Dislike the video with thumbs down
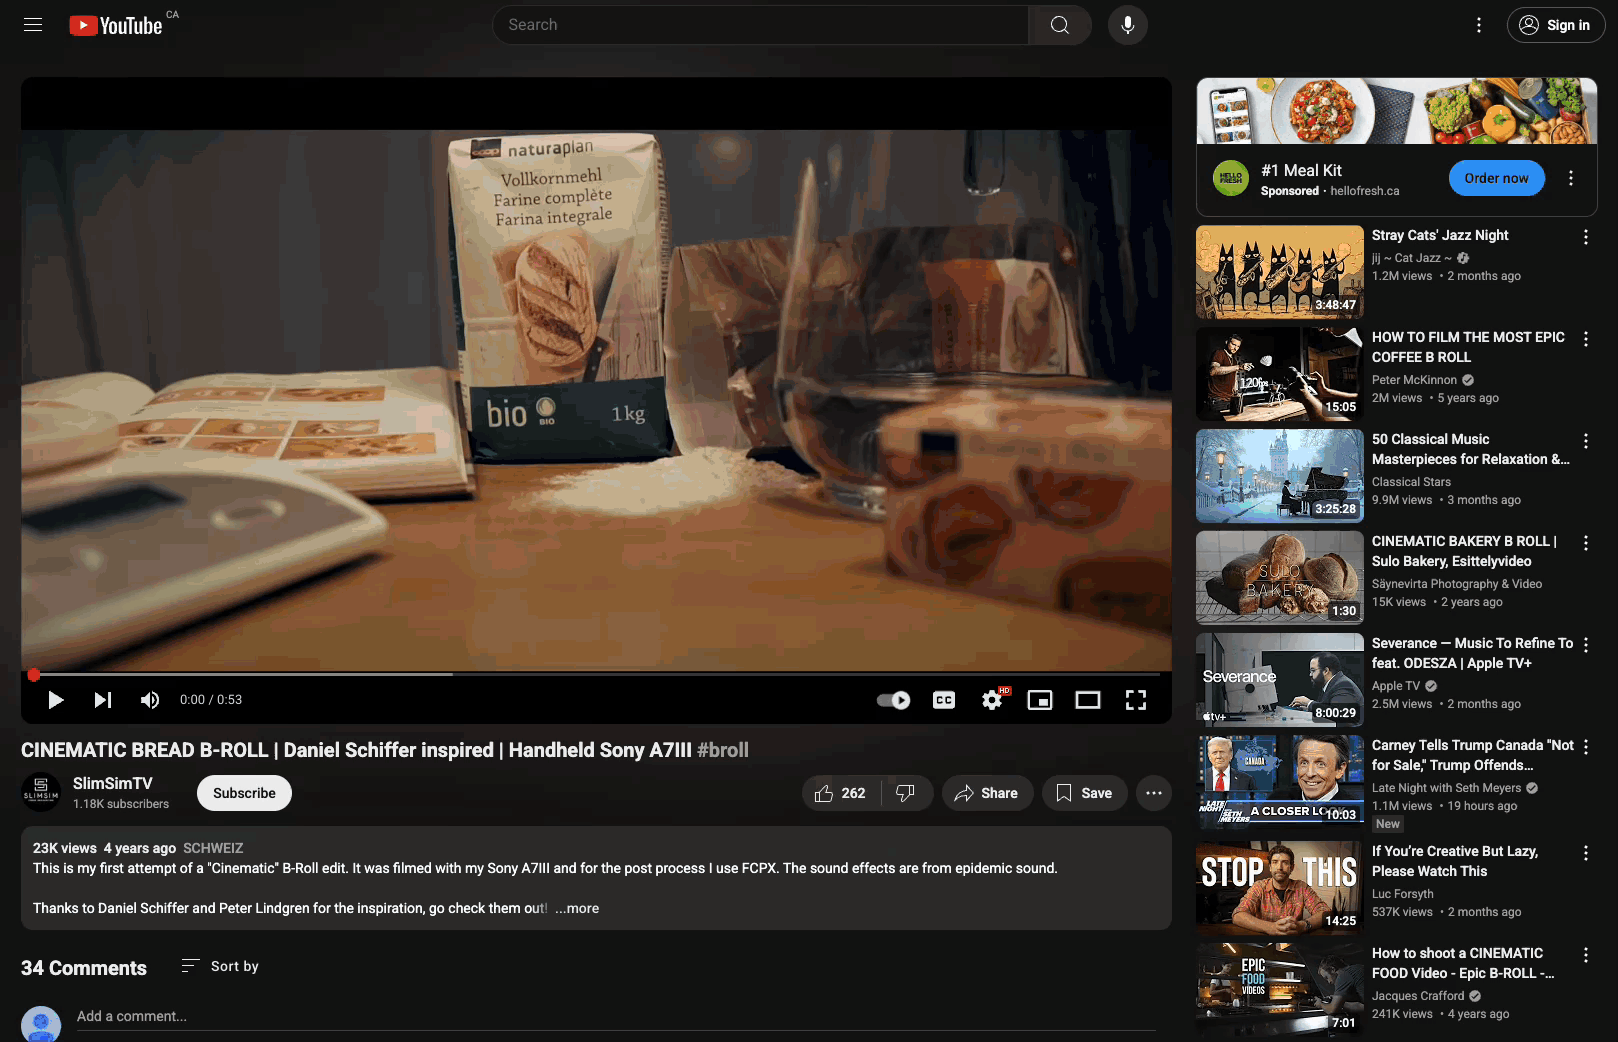 (x=906, y=793)
